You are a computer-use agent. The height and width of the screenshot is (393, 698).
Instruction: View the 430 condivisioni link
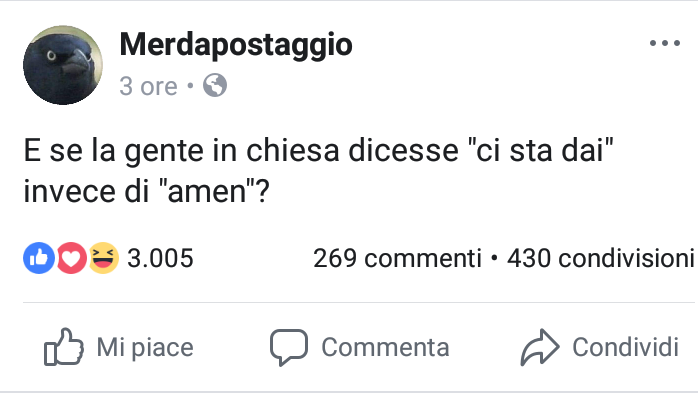(x=601, y=258)
